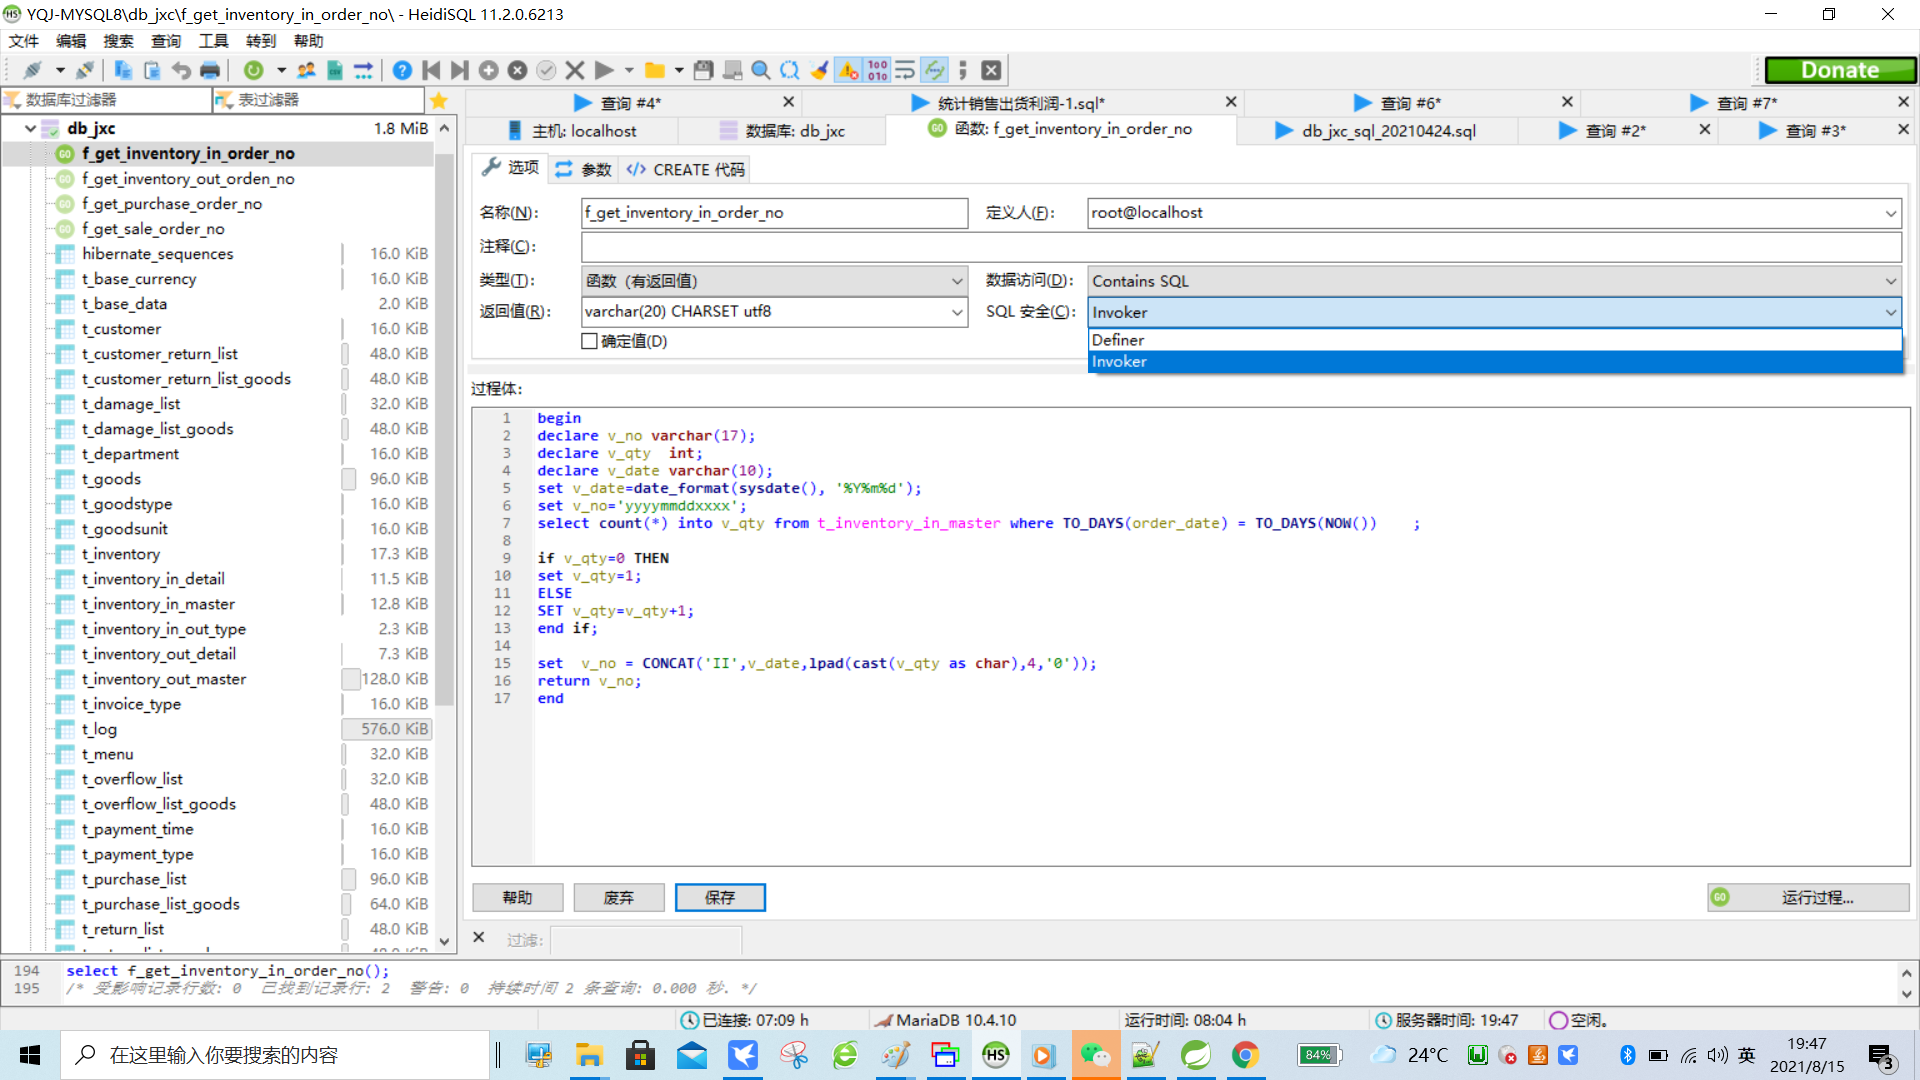Collapse the db_jxc database tree node

coord(30,128)
